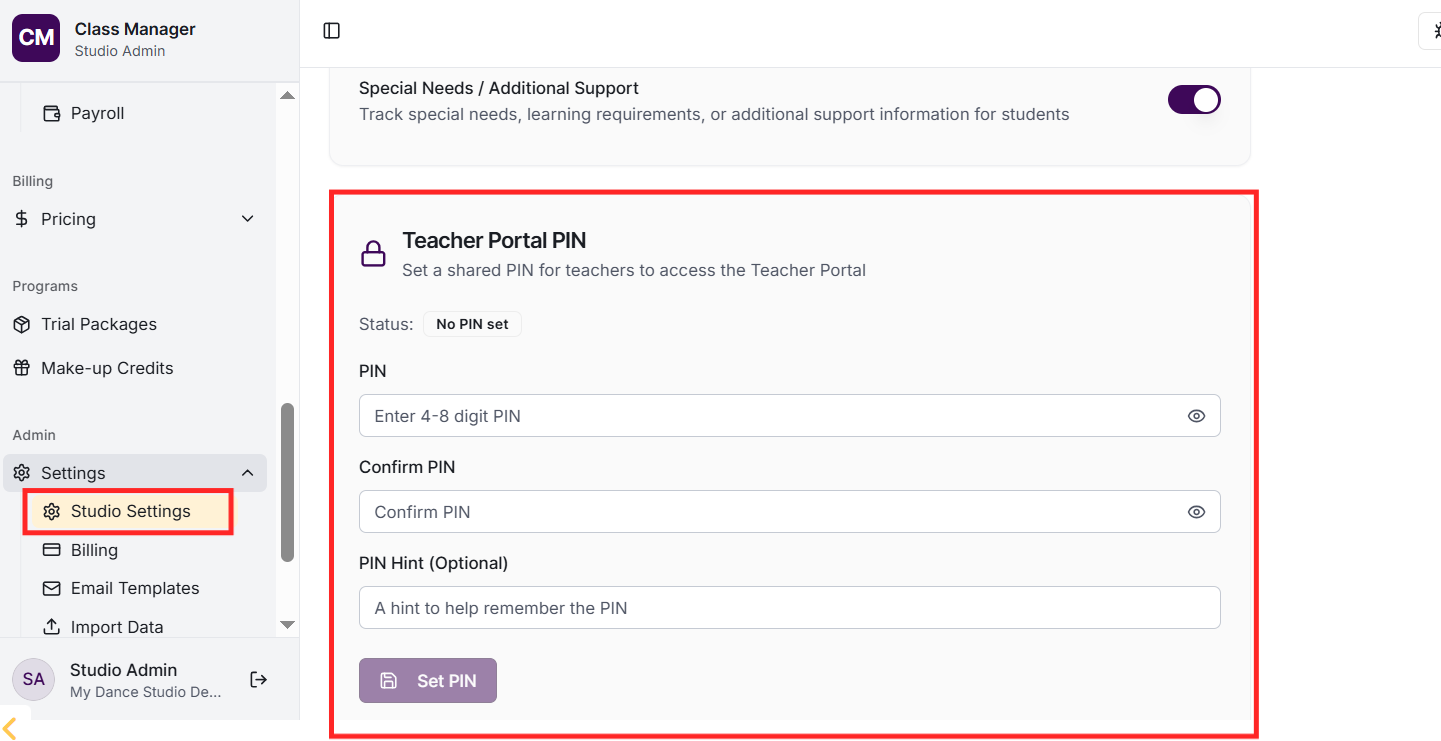1441x741 pixels.
Task: Click the logout icon beside Studio Admin
Action: tap(259, 680)
